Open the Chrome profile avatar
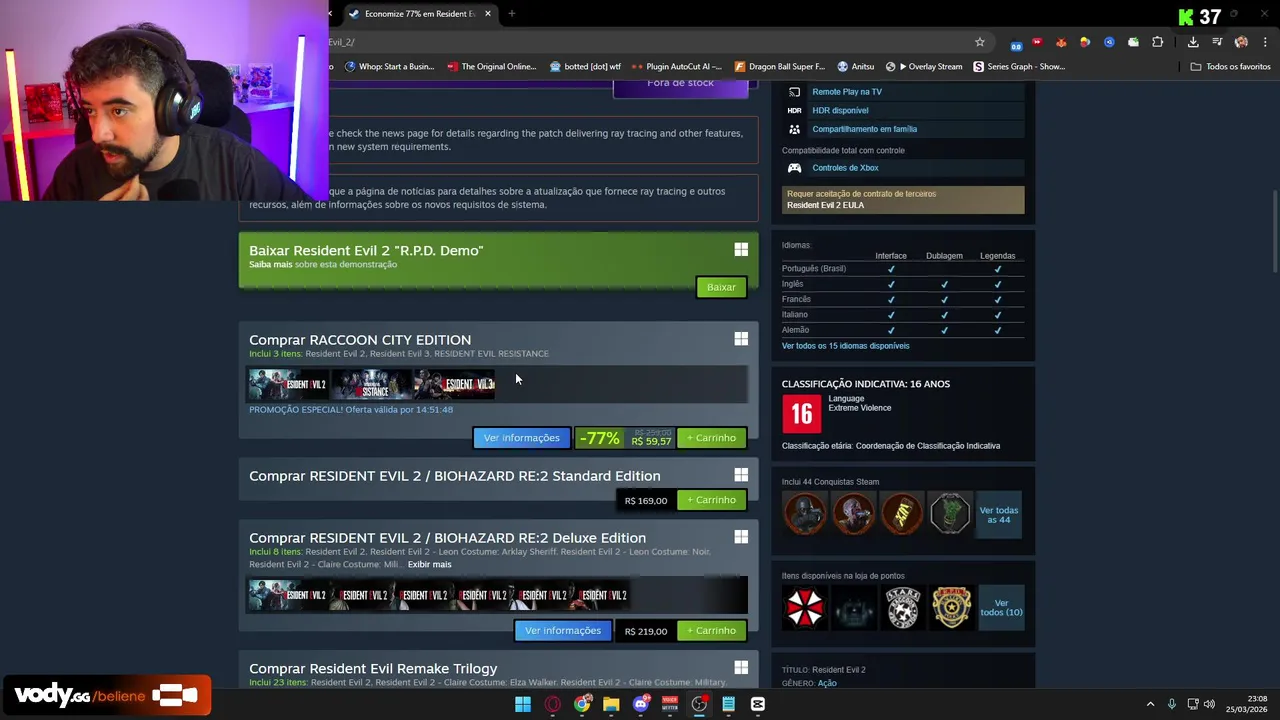This screenshot has height=720, width=1280. point(1241,42)
